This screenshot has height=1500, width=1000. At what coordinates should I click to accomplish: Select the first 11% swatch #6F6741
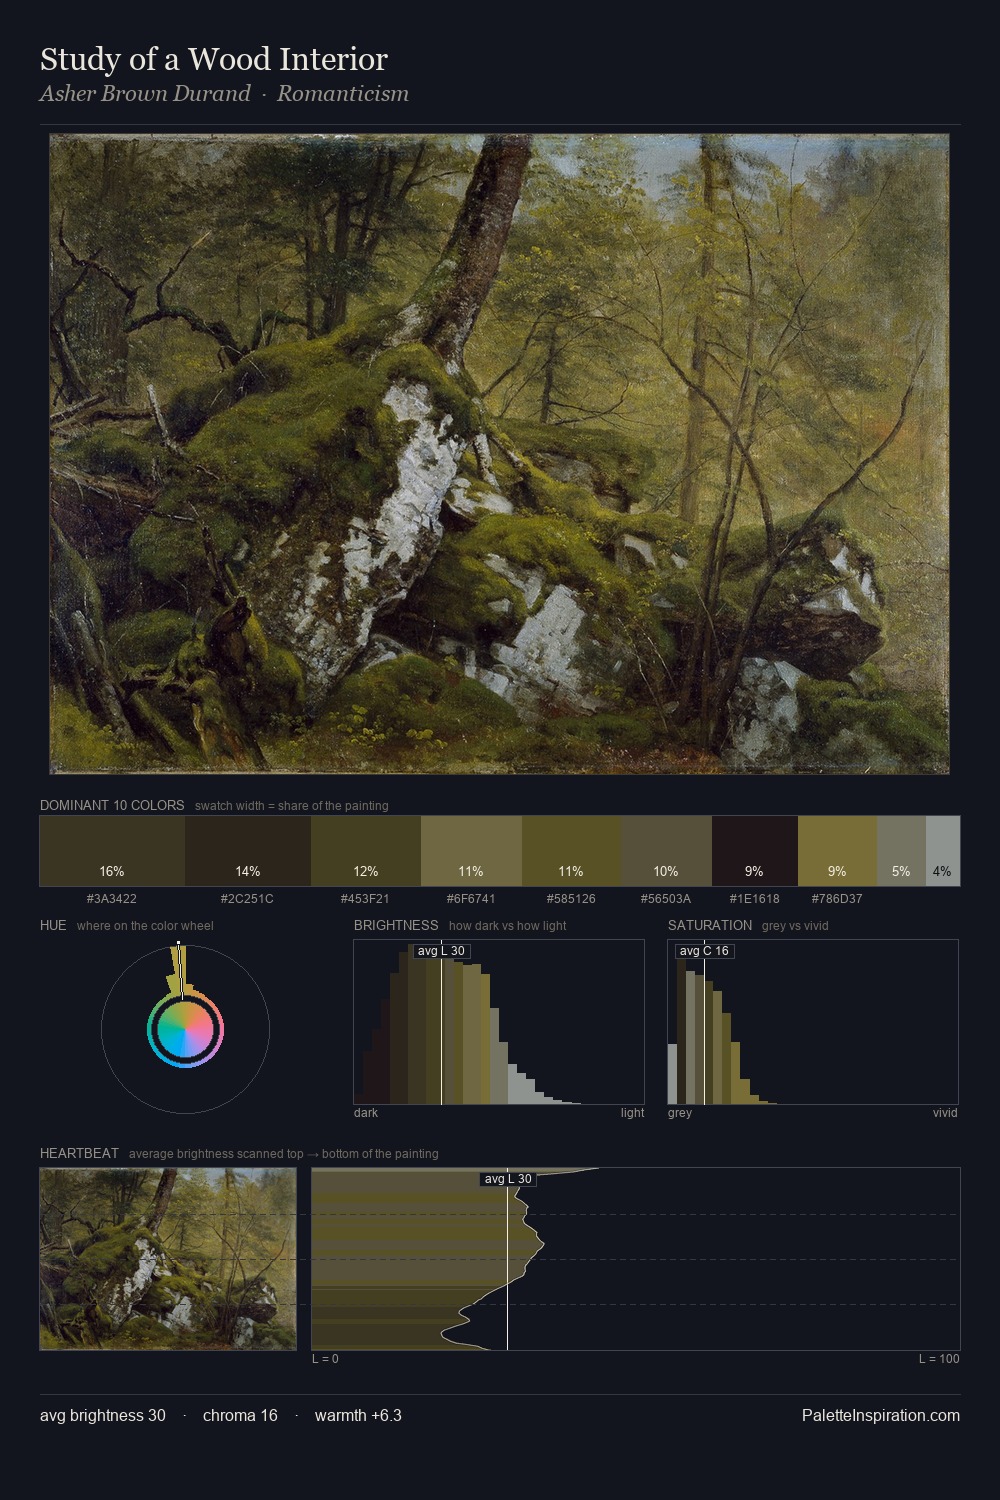tap(471, 851)
